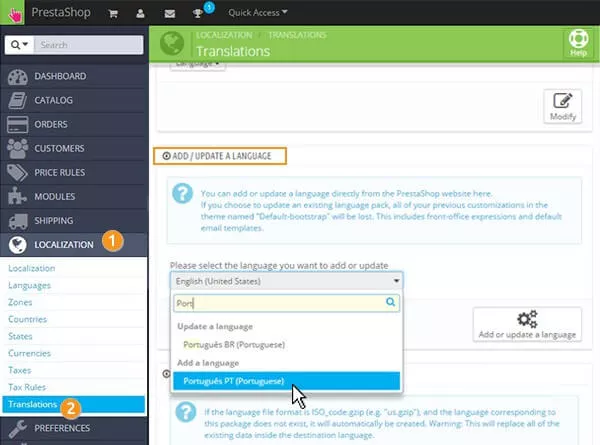Click the question mark icon in the add-language info box
This screenshot has width=600, height=445.
[183, 193]
